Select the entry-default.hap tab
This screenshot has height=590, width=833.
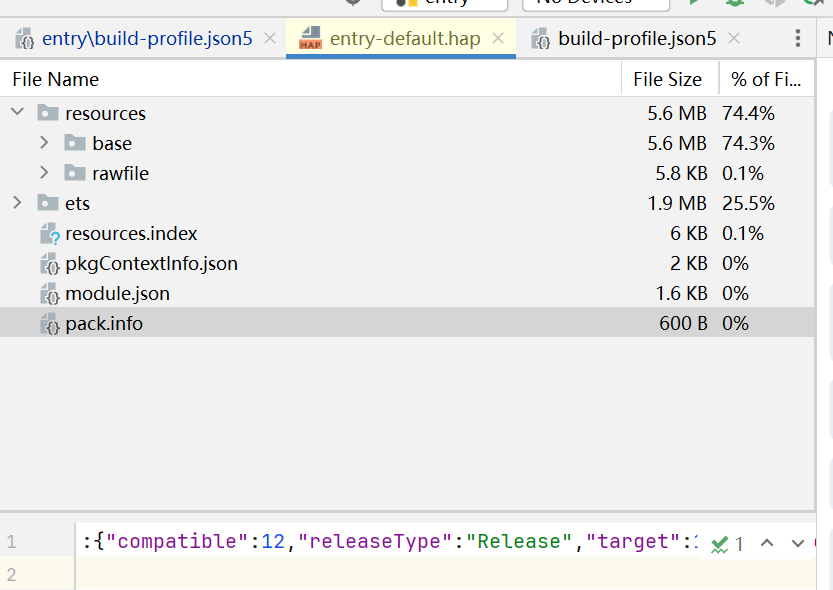pyautogui.click(x=404, y=39)
